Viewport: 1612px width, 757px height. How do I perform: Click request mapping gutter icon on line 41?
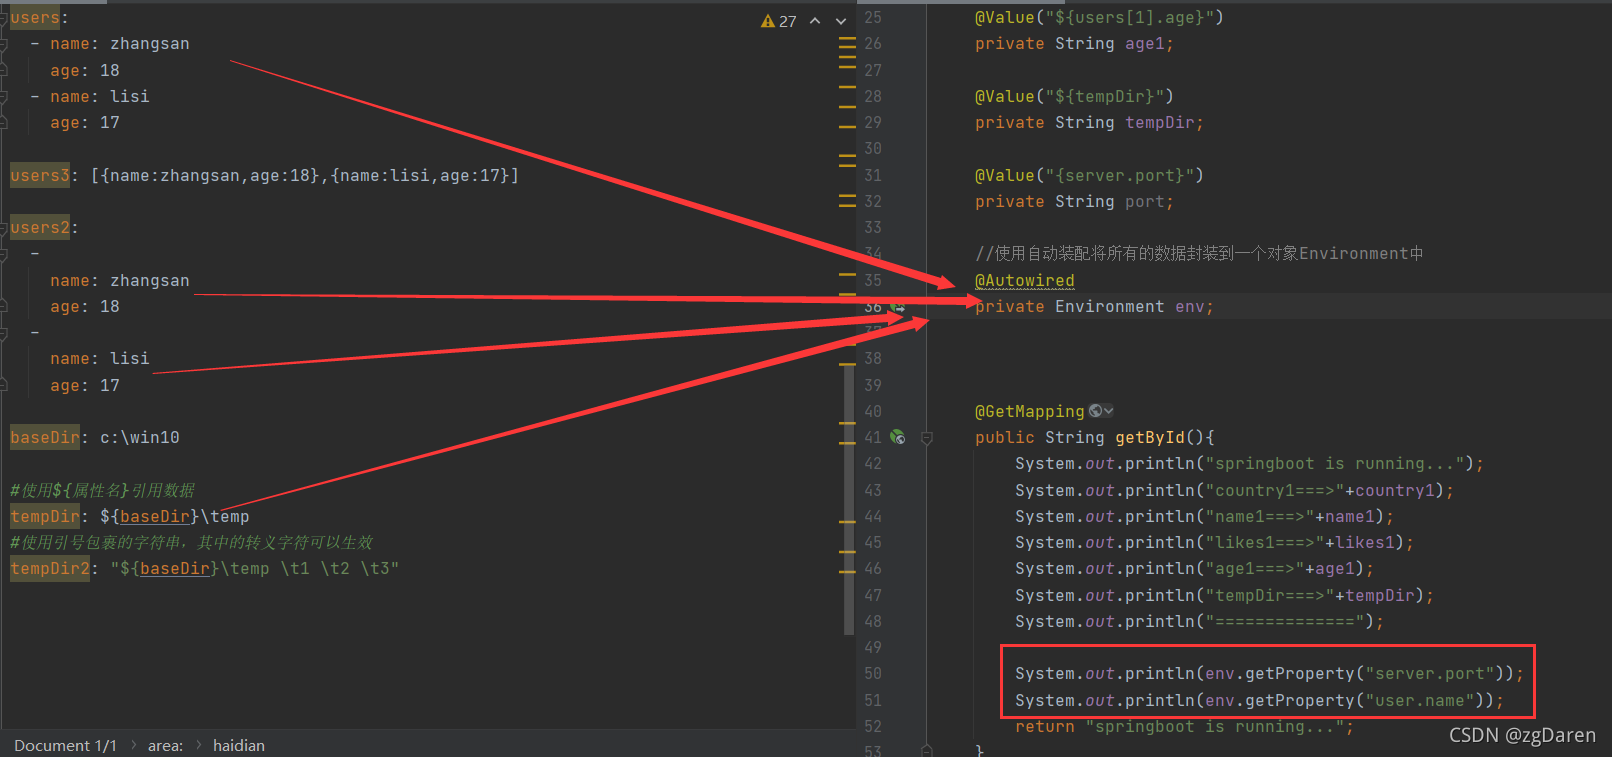(897, 437)
